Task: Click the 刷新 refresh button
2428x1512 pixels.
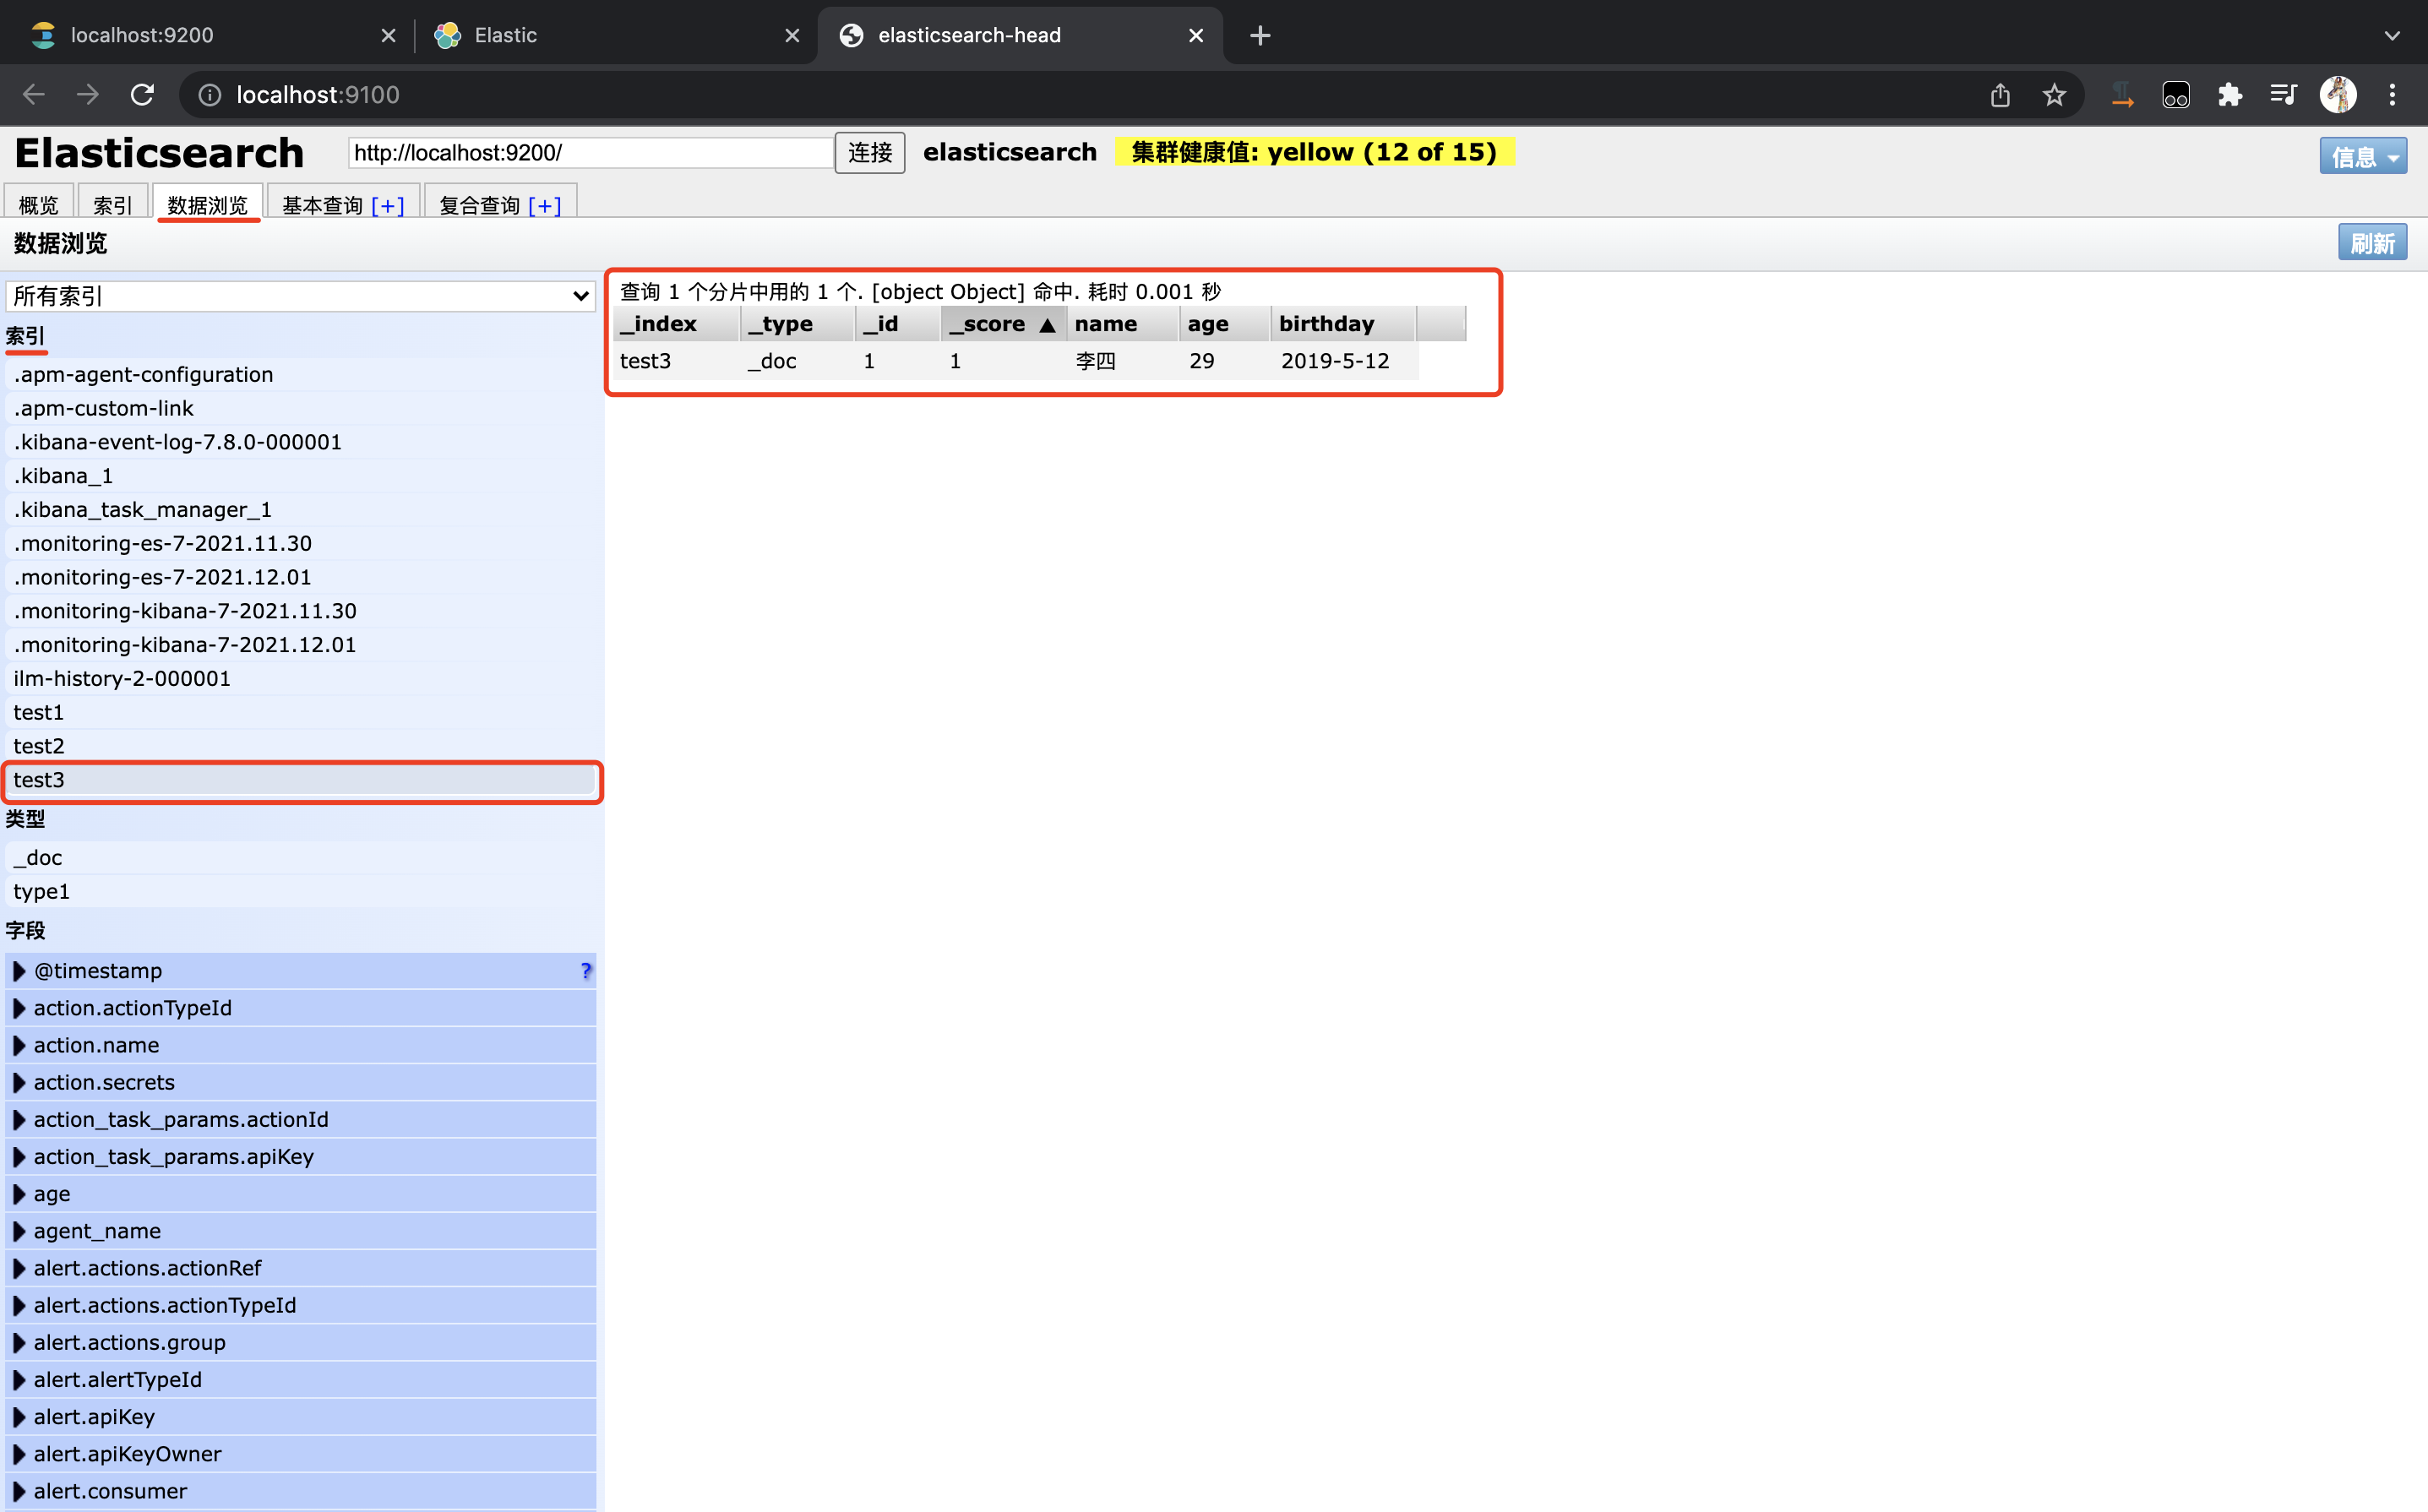Action: coord(2372,243)
